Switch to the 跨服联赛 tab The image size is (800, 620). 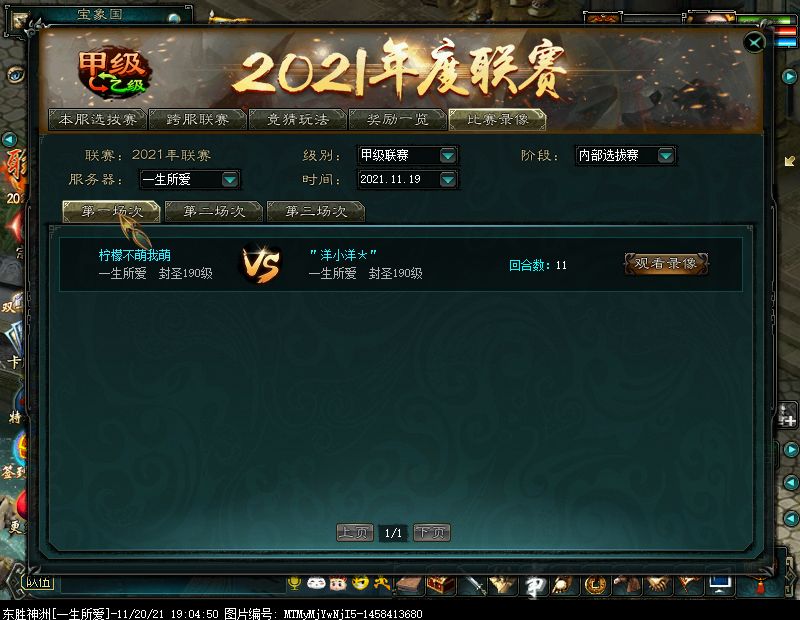click(x=197, y=119)
